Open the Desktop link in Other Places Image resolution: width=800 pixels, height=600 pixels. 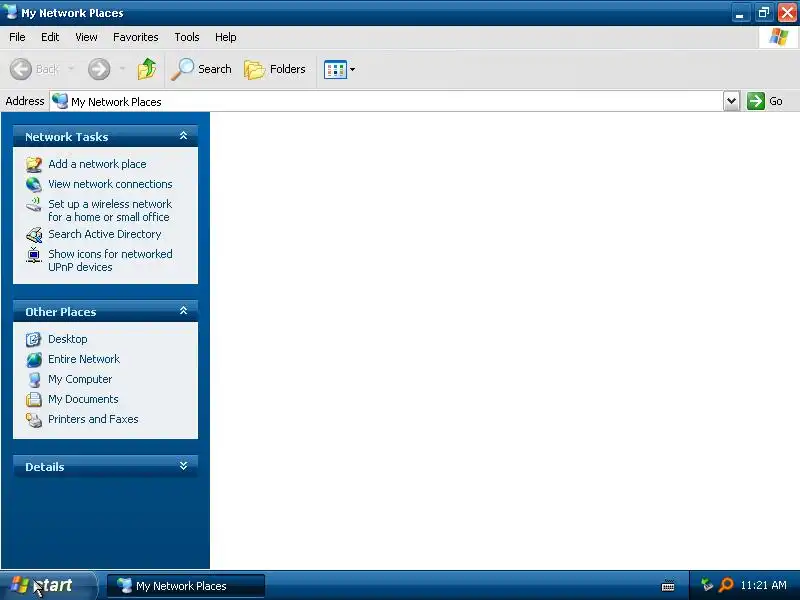coord(68,339)
